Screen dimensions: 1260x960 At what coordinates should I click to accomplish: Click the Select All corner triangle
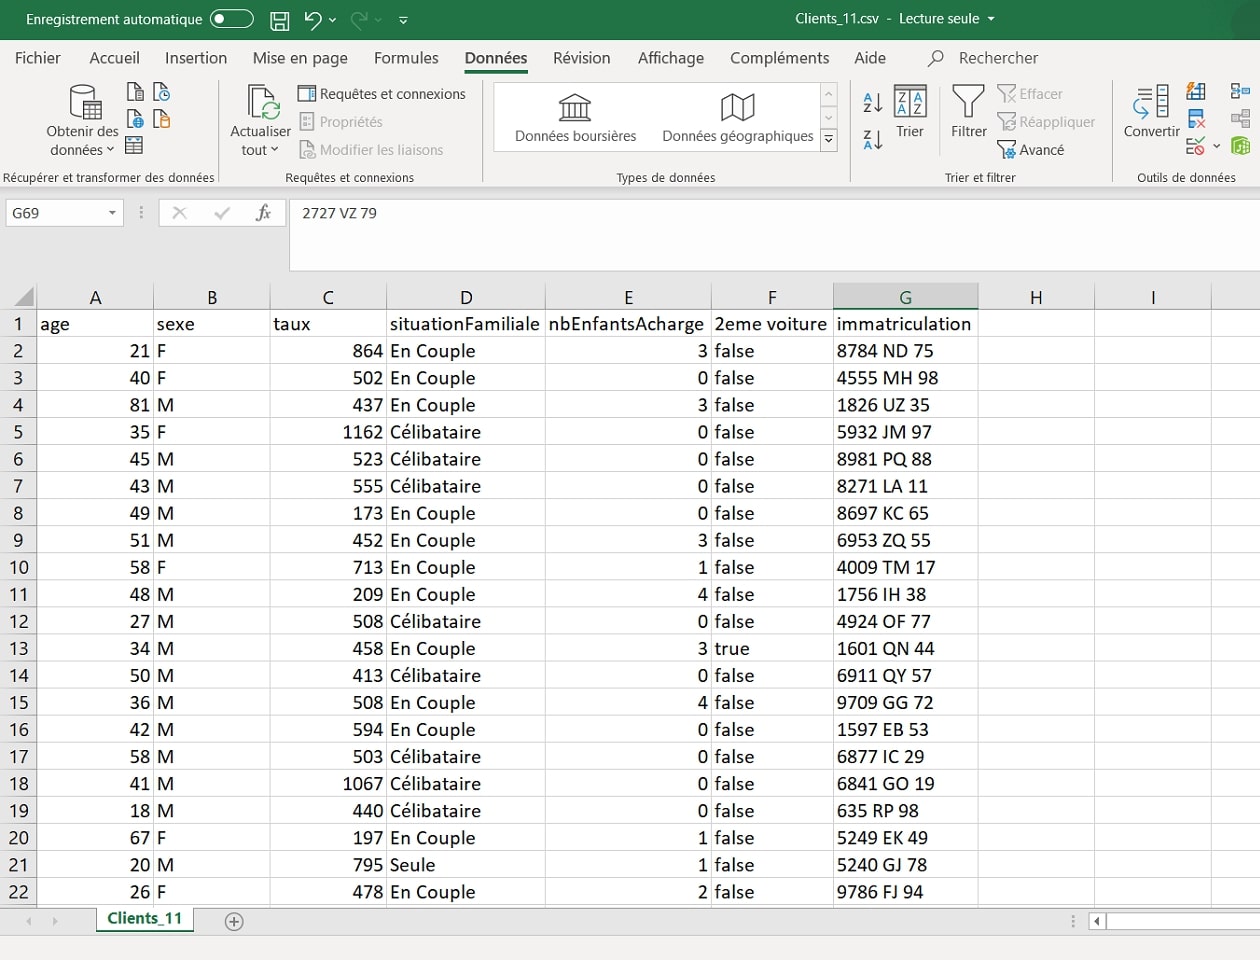coord(23,297)
